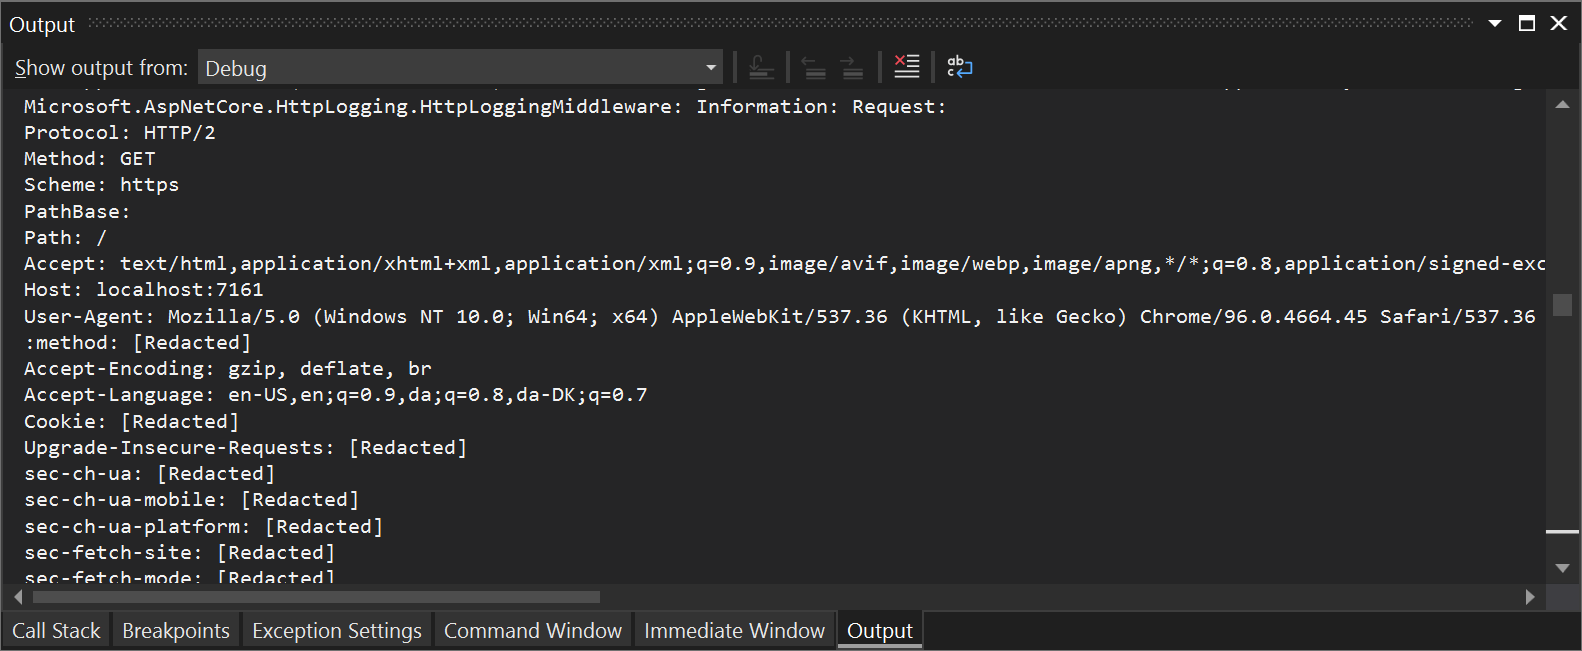The width and height of the screenshot is (1582, 651).
Task: Click the 'PathBase:' line
Action: (x=77, y=211)
